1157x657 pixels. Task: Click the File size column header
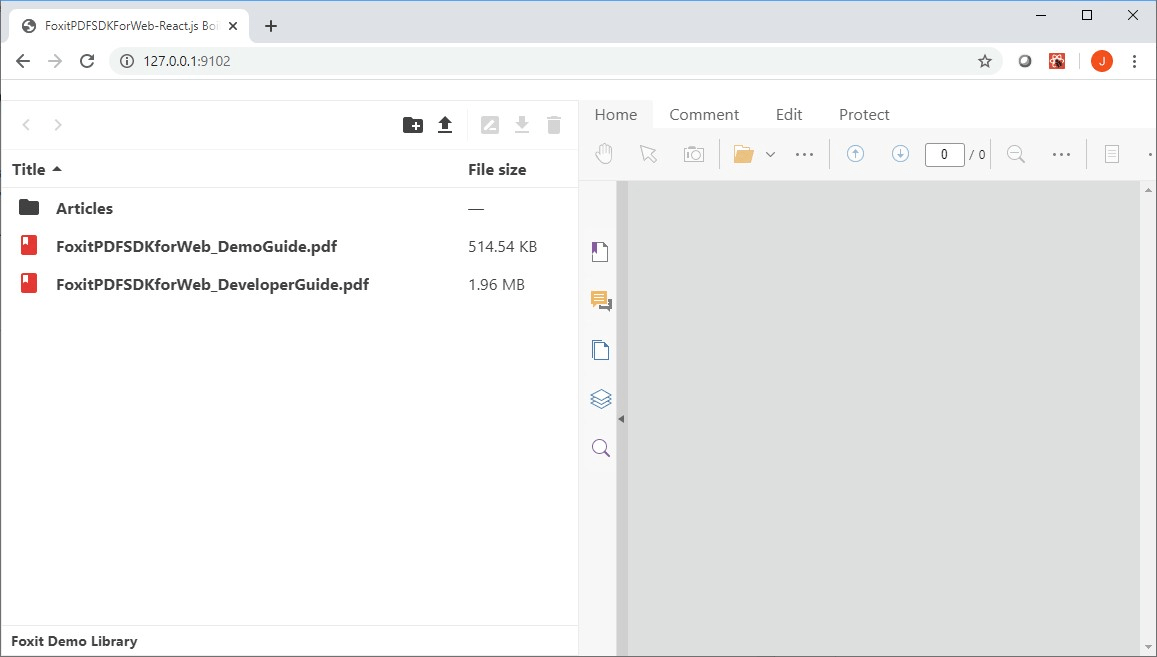[x=497, y=170]
